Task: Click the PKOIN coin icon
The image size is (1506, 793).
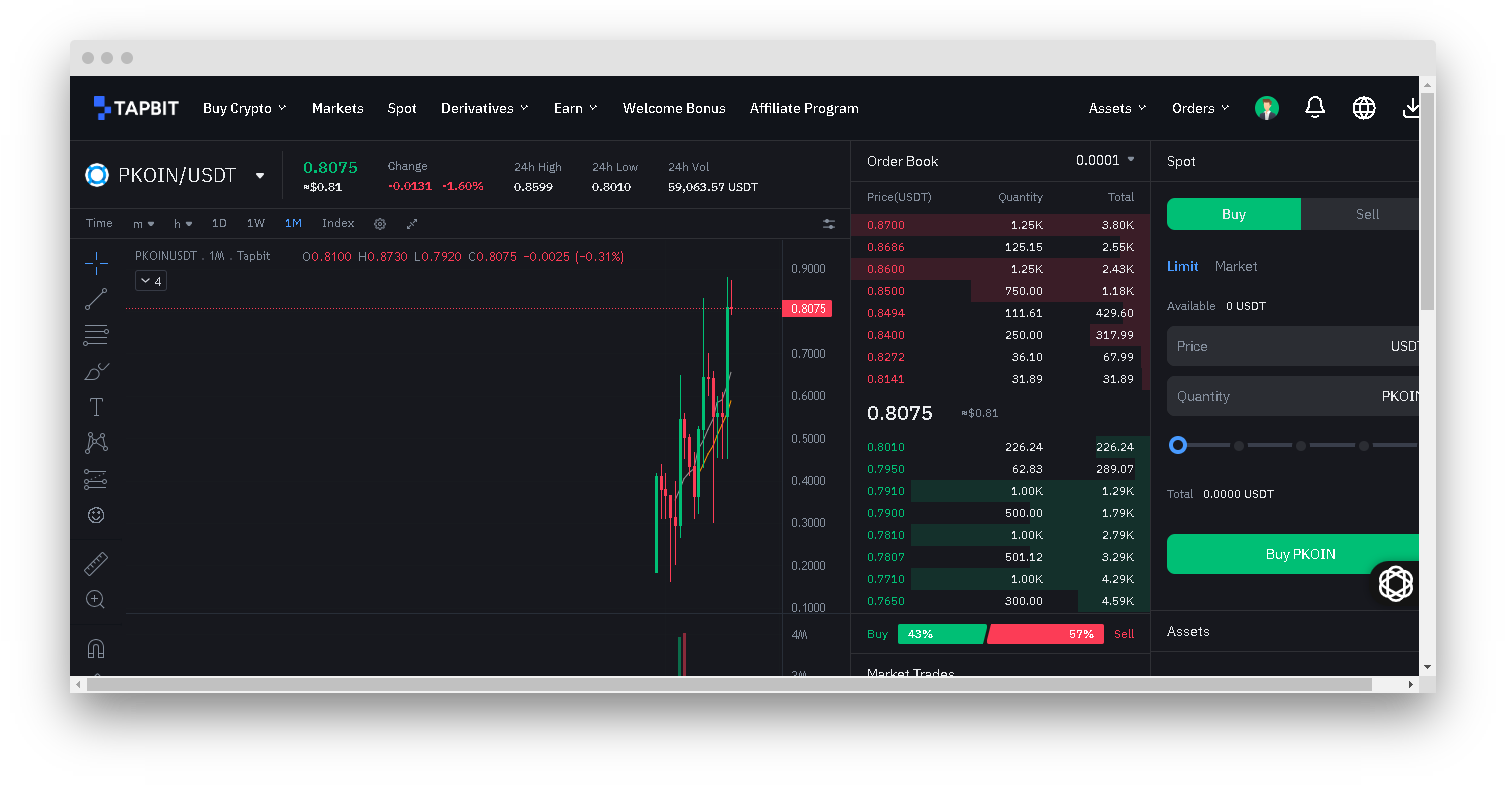Action: click(x=97, y=175)
